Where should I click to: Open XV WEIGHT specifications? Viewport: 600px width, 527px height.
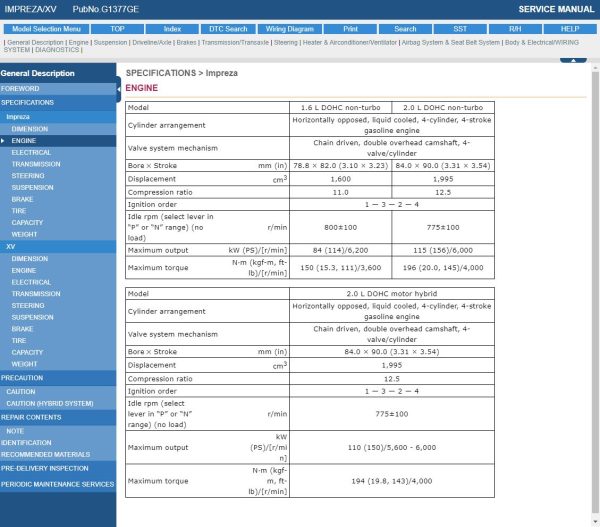click(58, 364)
